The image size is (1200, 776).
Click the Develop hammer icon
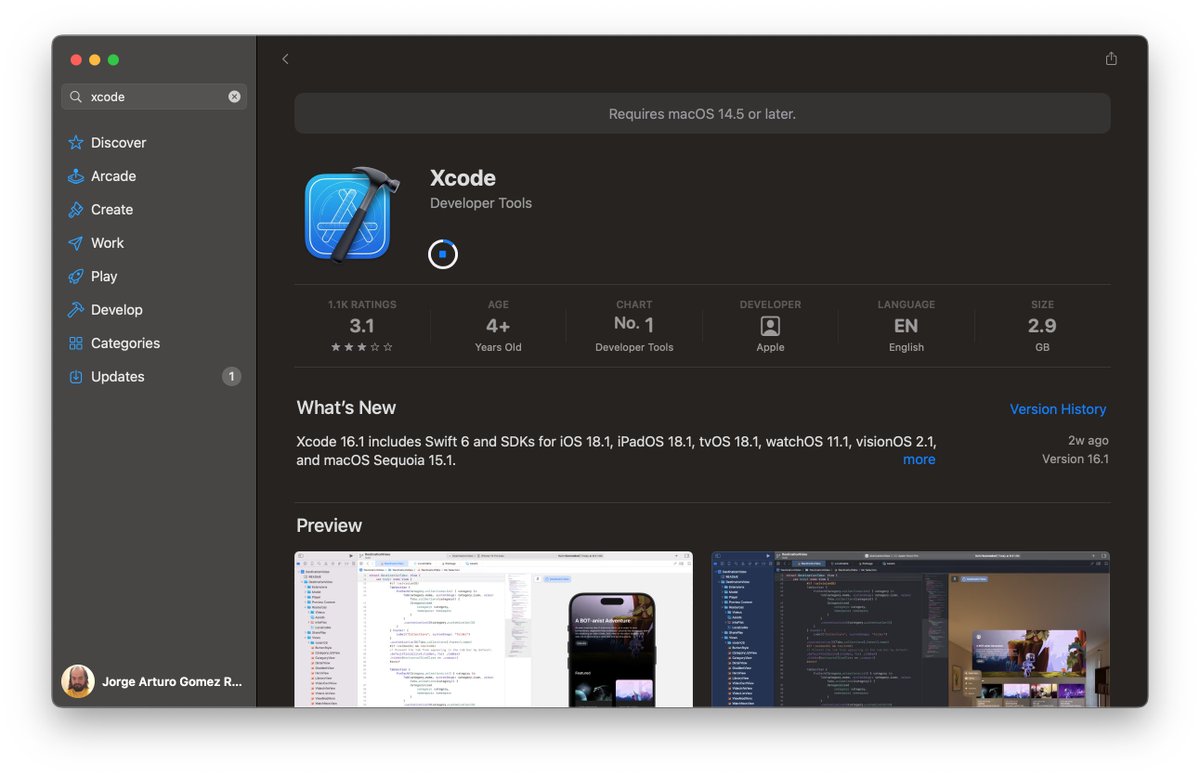76,310
